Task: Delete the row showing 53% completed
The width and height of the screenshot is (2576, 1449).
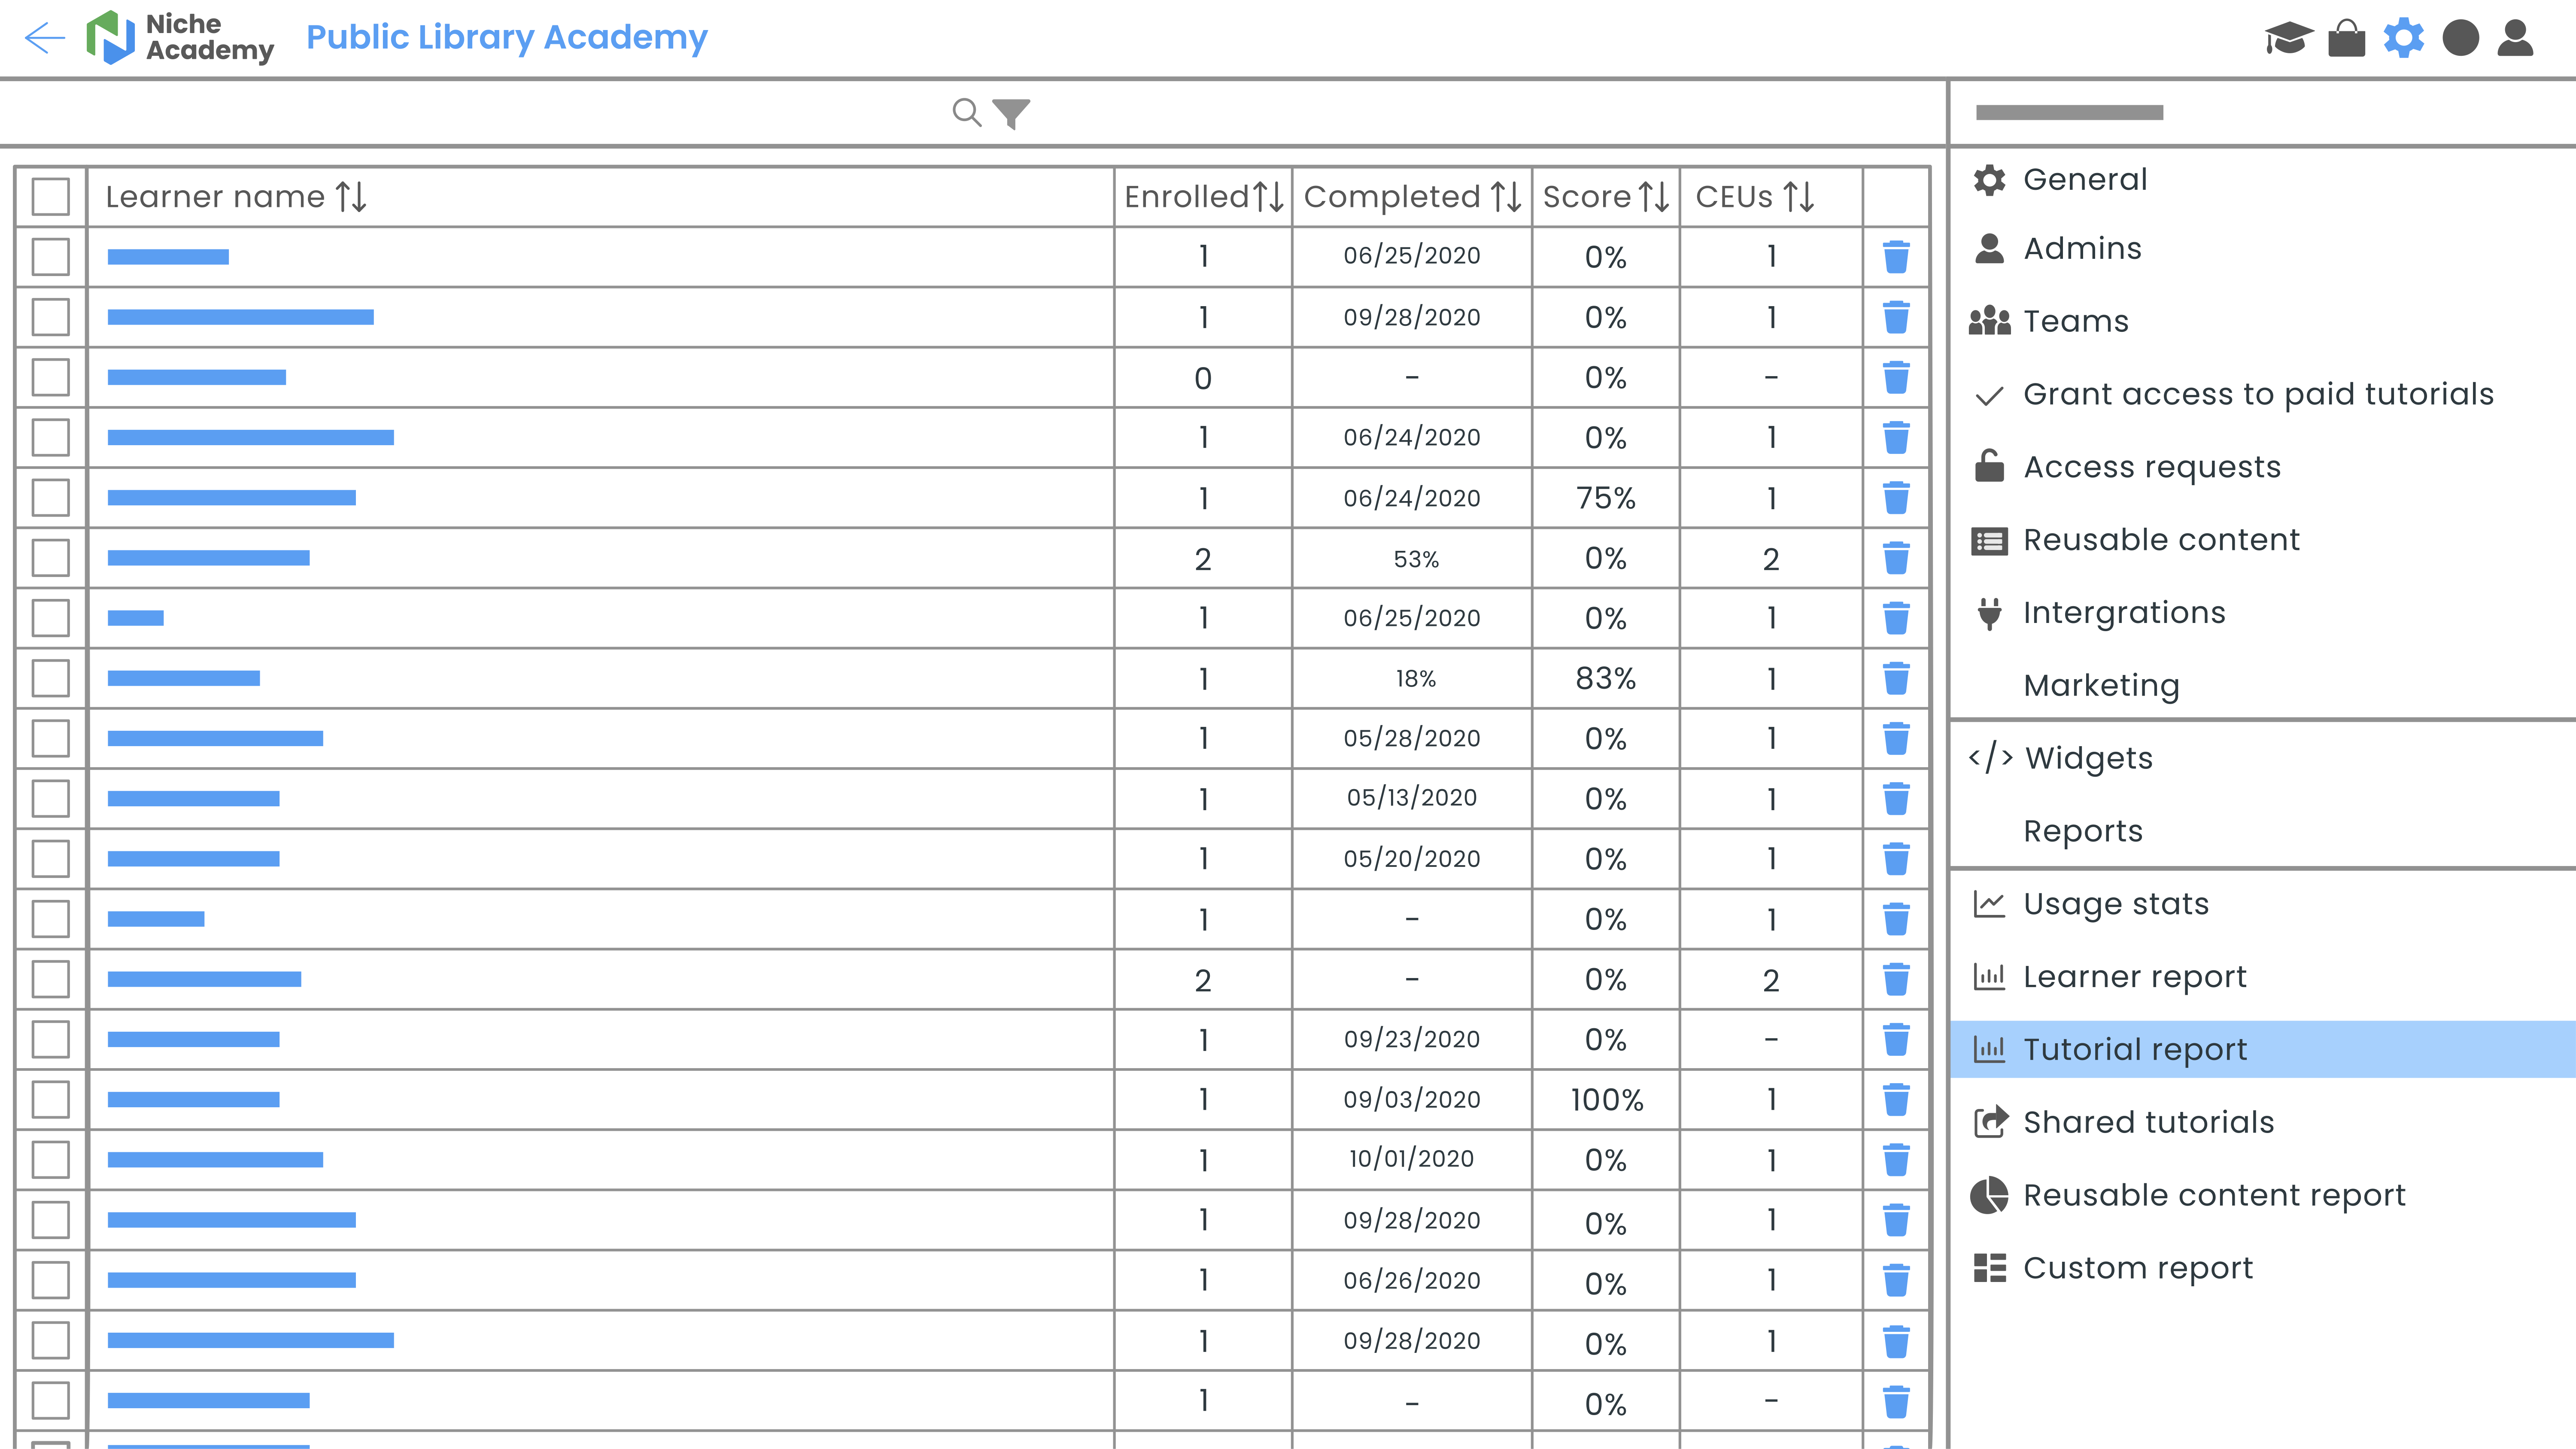Action: coord(1896,558)
